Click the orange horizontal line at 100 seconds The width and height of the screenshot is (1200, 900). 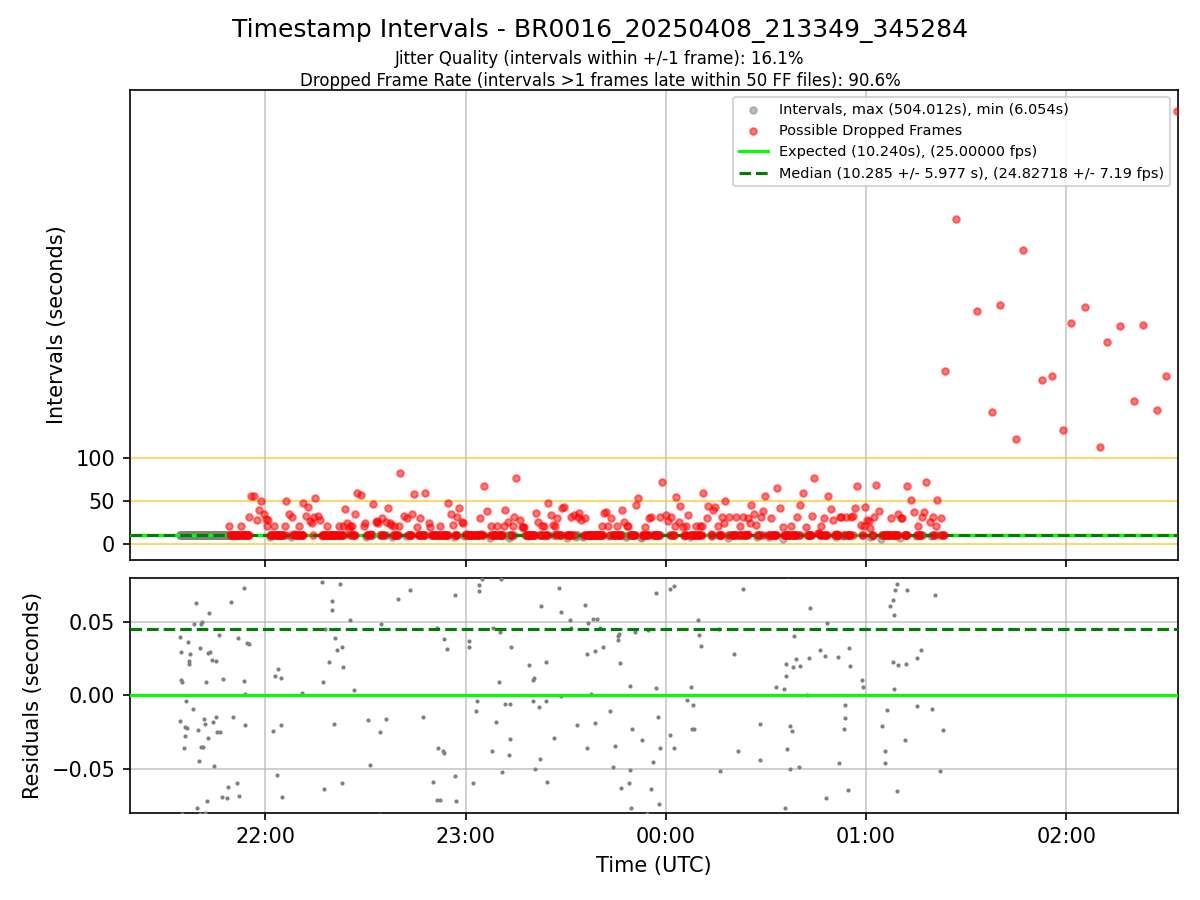653,458
